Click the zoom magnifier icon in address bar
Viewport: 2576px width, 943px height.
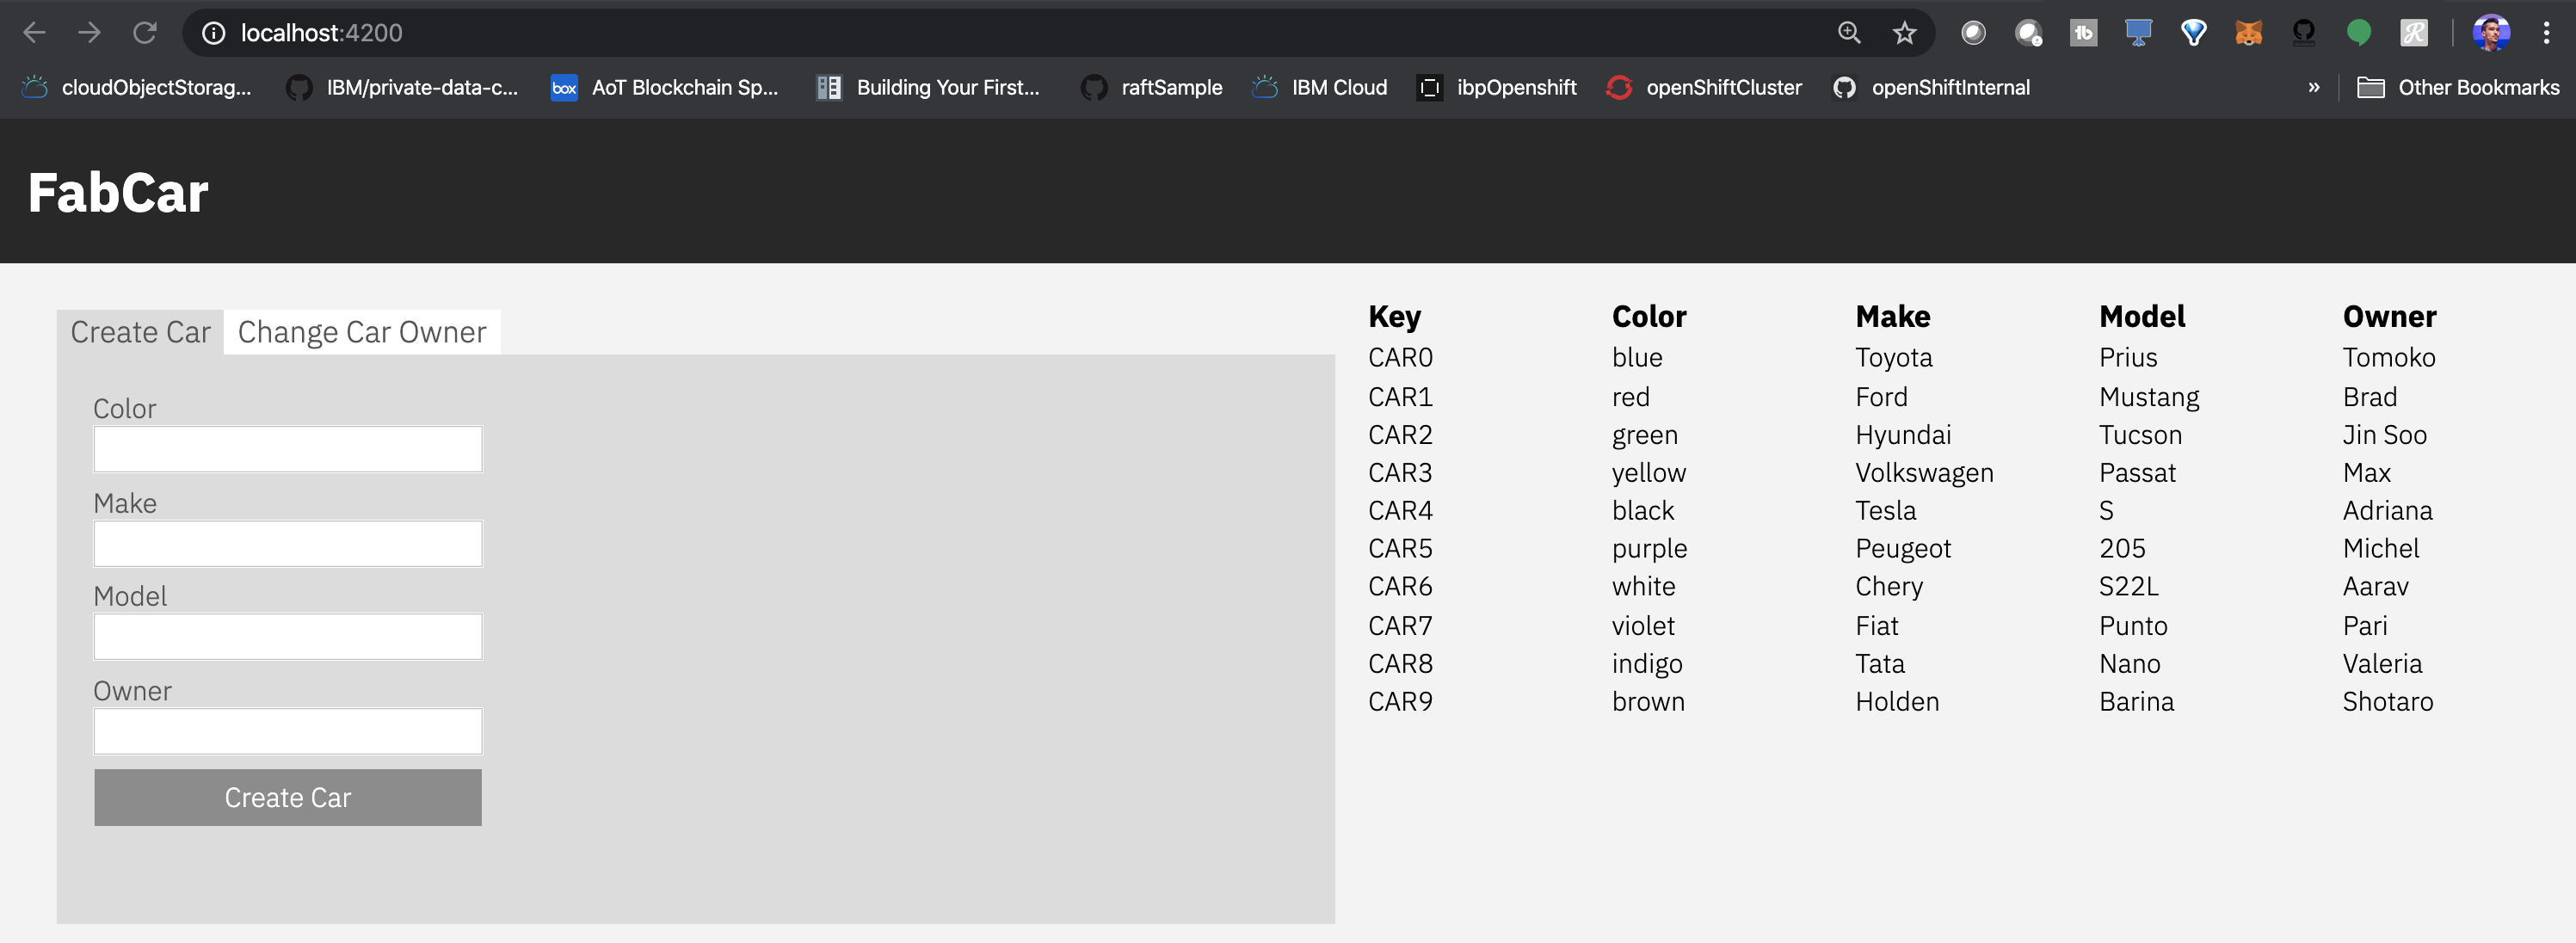click(x=1849, y=33)
